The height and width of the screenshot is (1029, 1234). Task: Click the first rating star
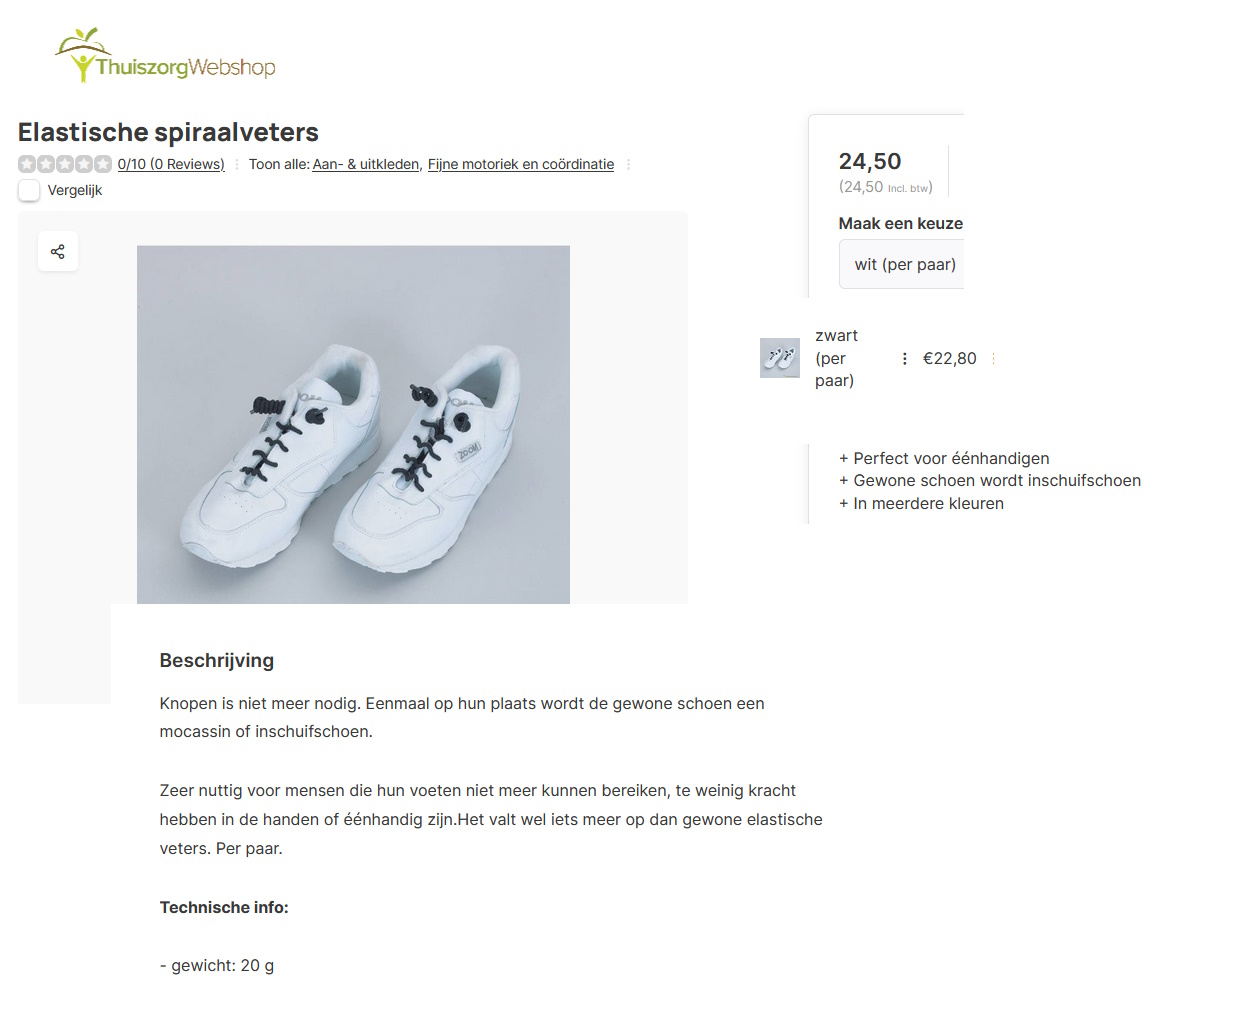point(27,164)
